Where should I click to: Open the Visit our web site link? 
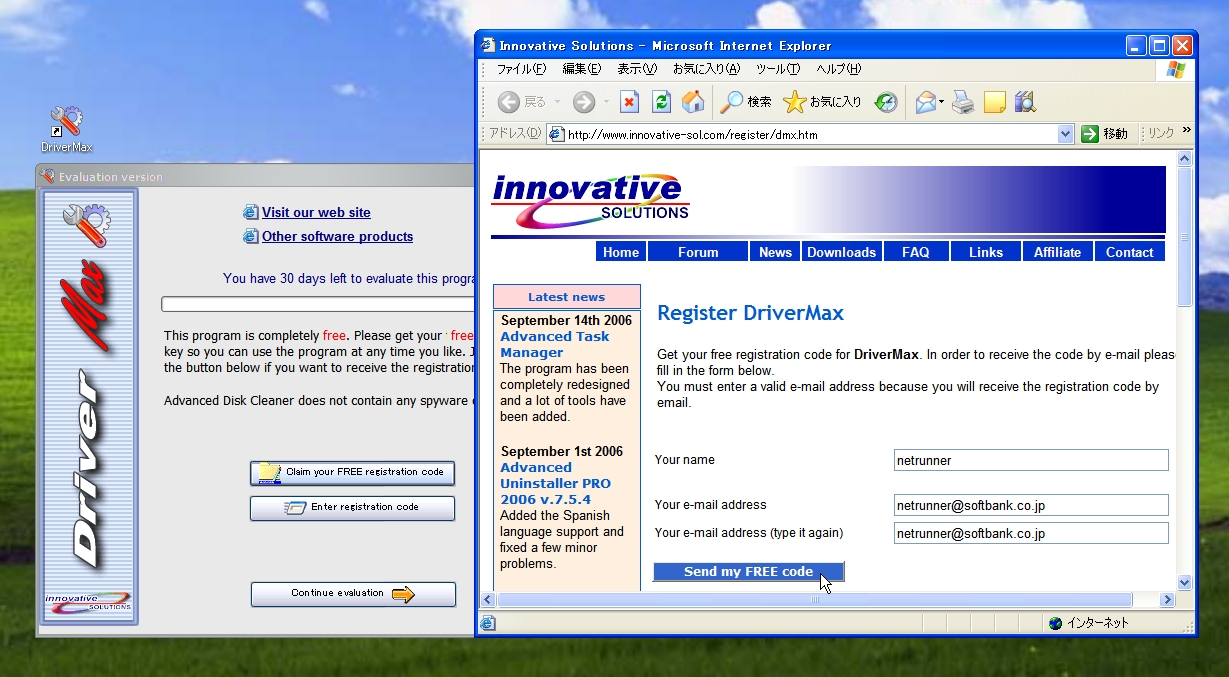316,212
